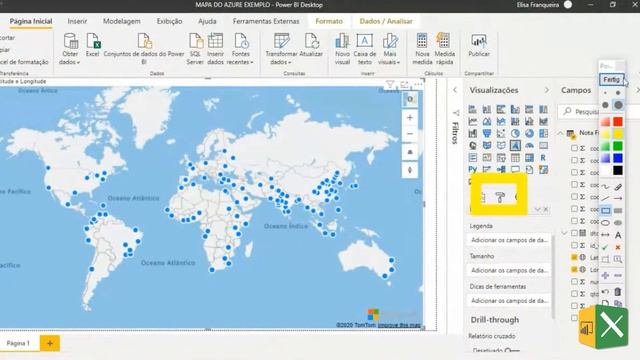
Task: Zoom out on the map with minus
Action: click(x=410, y=134)
